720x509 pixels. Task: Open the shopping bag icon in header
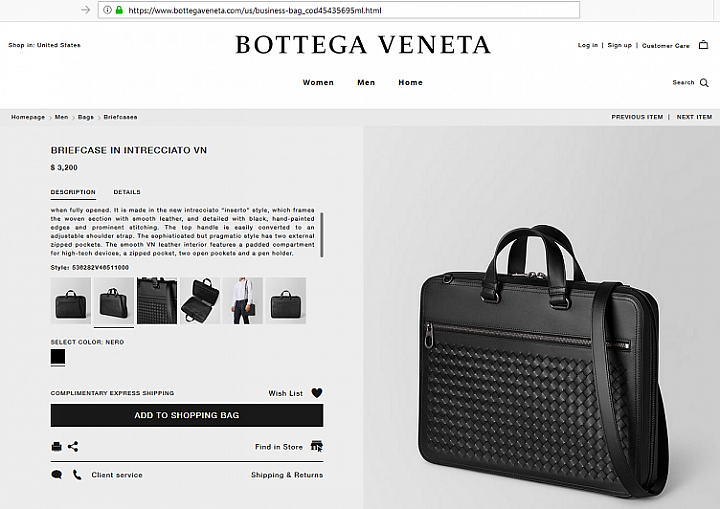point(703,45)
